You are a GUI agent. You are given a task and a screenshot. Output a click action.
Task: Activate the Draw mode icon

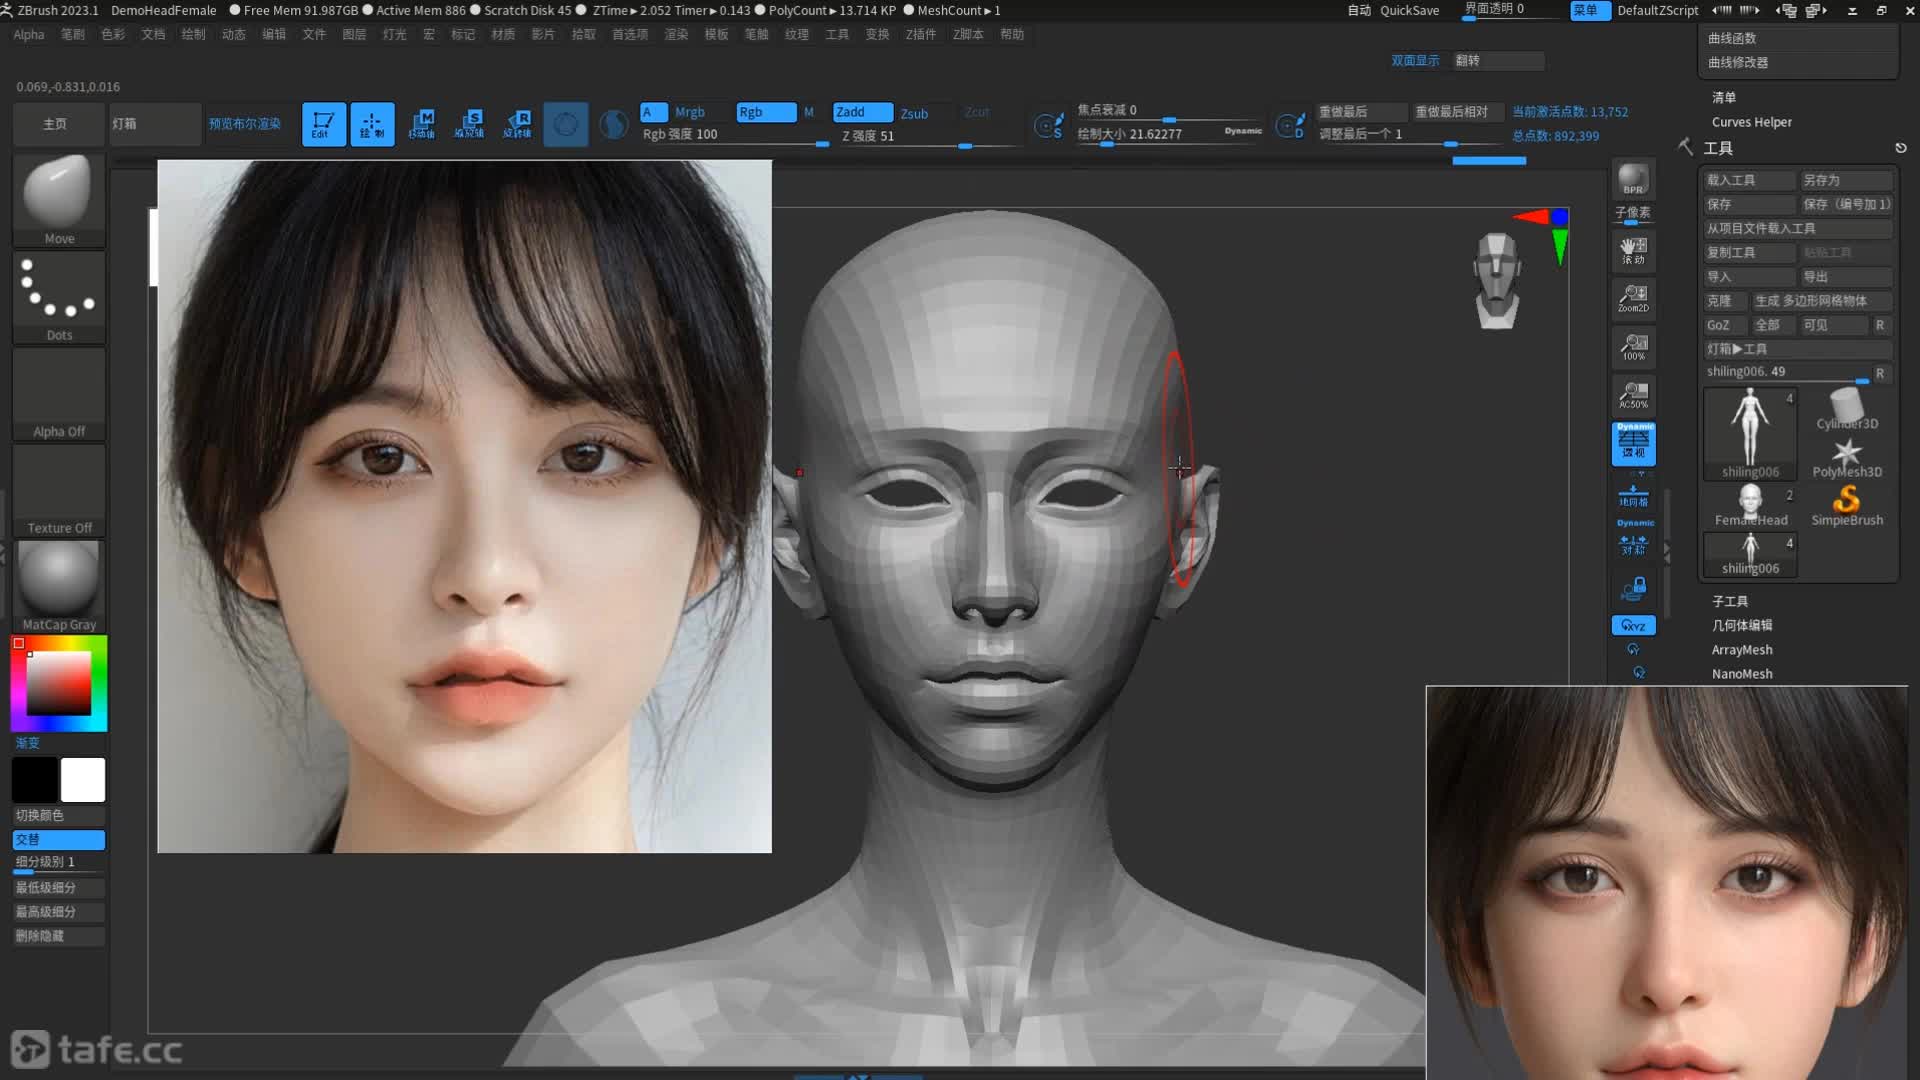(x=372, y=124)
